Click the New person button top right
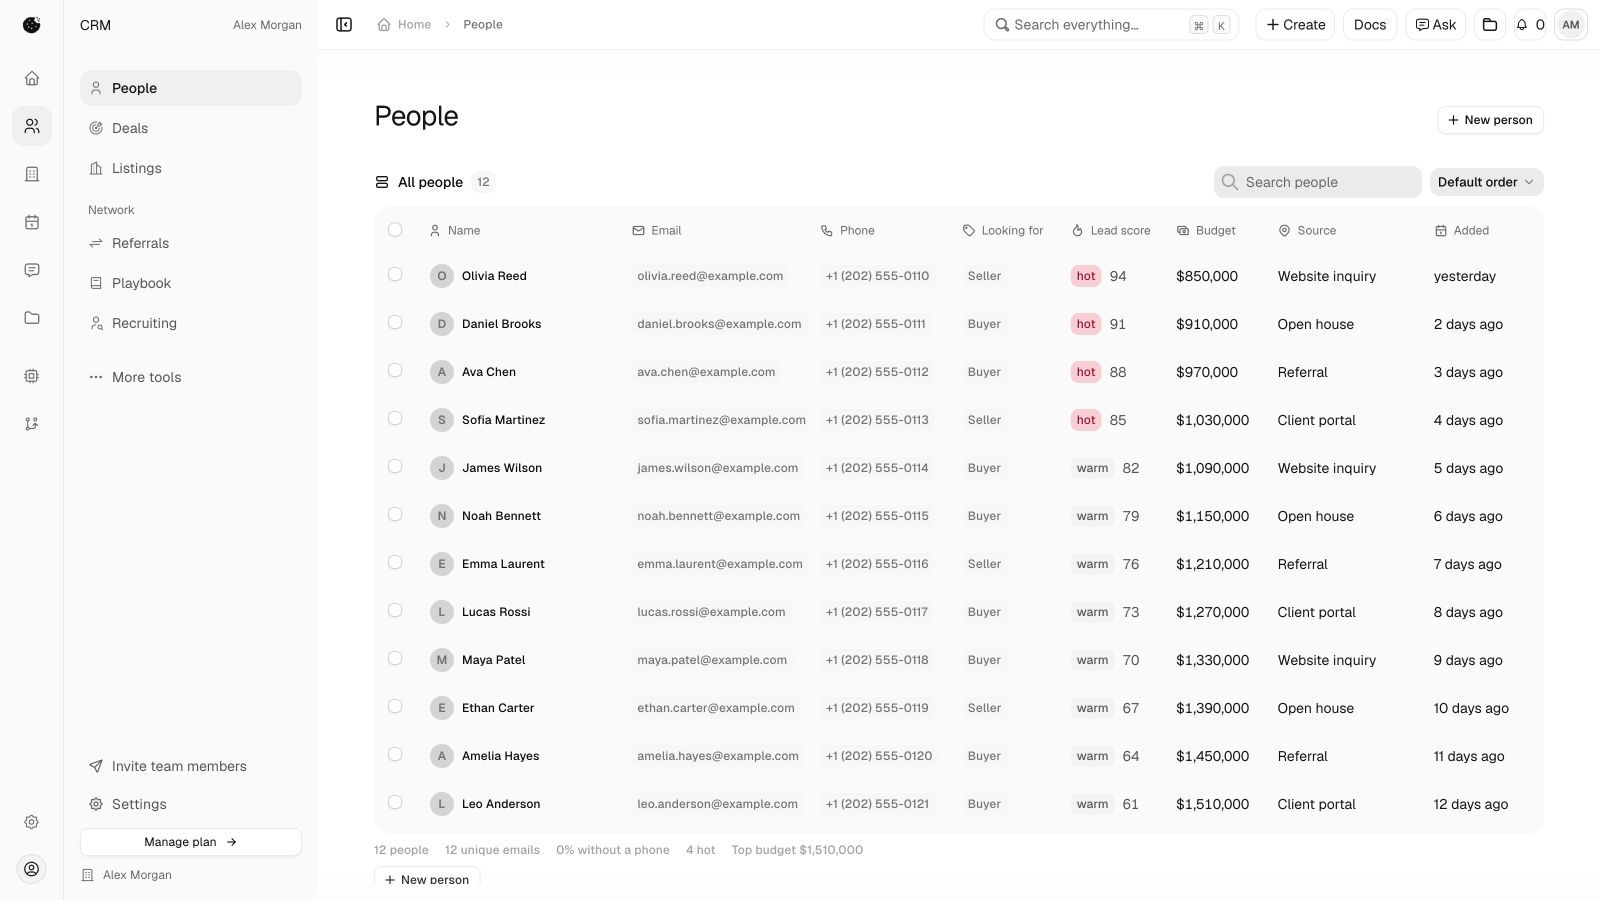The image size is (1600, 900). (1490, 120)
